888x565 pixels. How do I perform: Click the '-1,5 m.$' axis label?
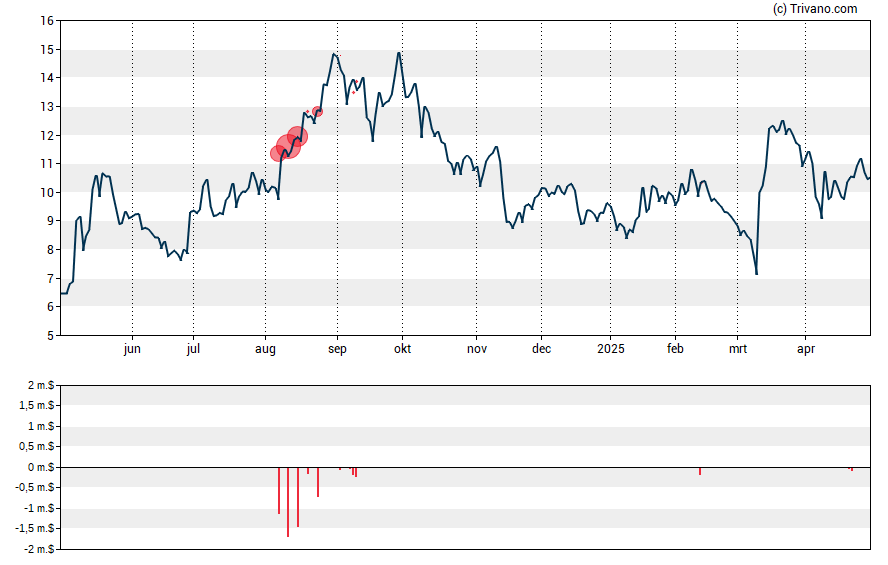tap(36, 528)
